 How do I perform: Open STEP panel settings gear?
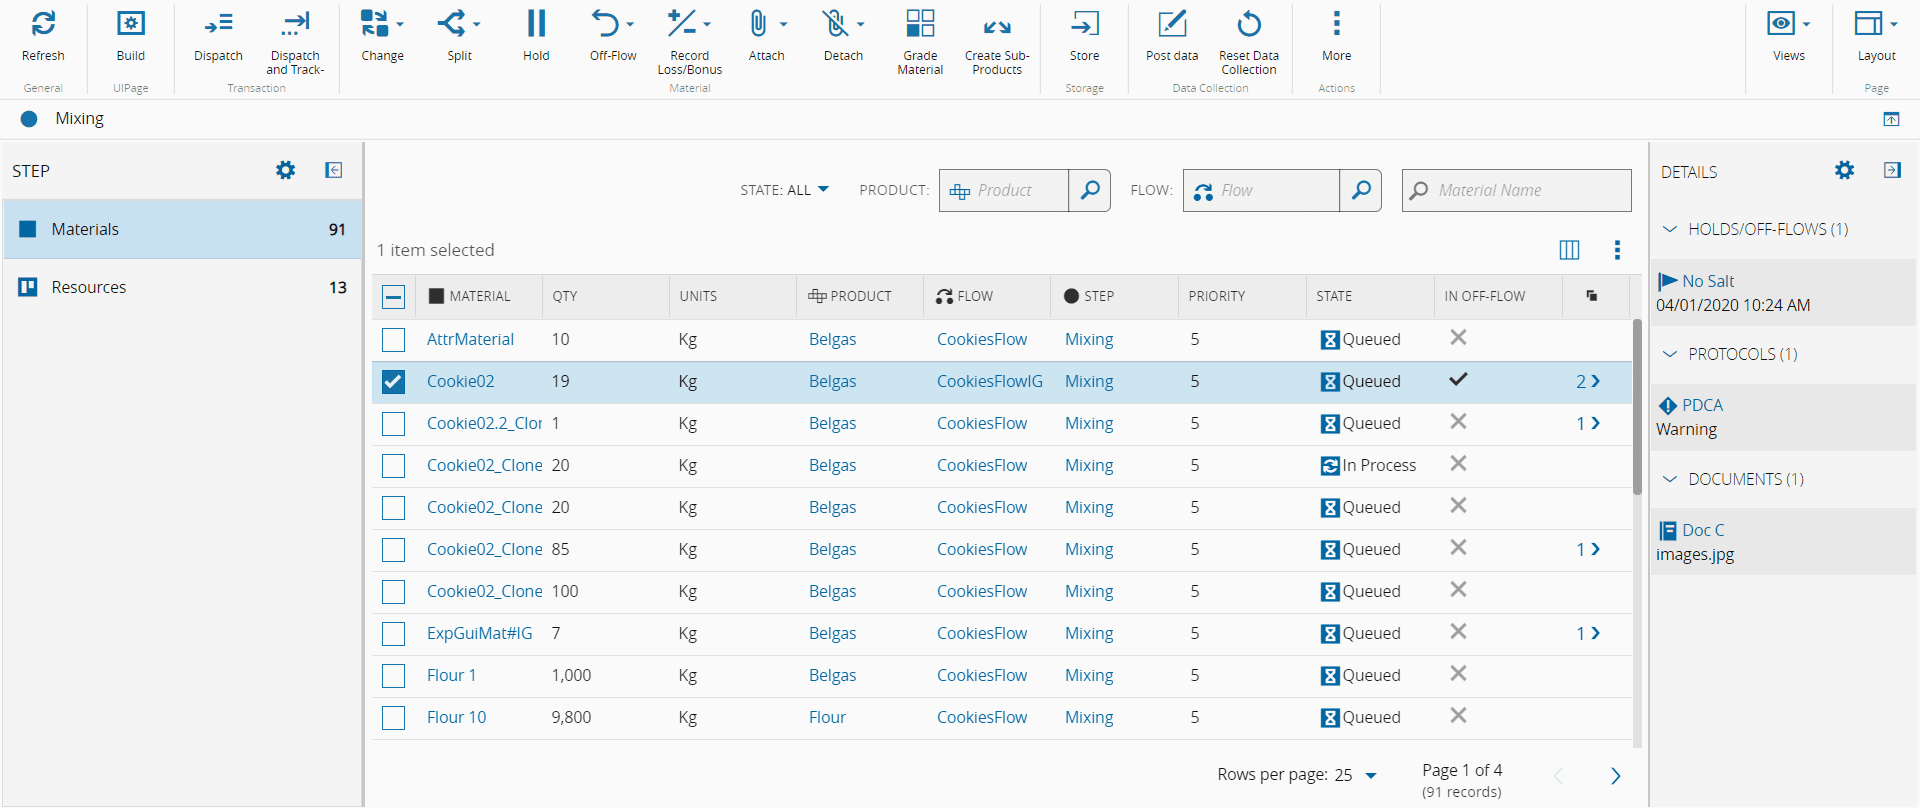286,171
